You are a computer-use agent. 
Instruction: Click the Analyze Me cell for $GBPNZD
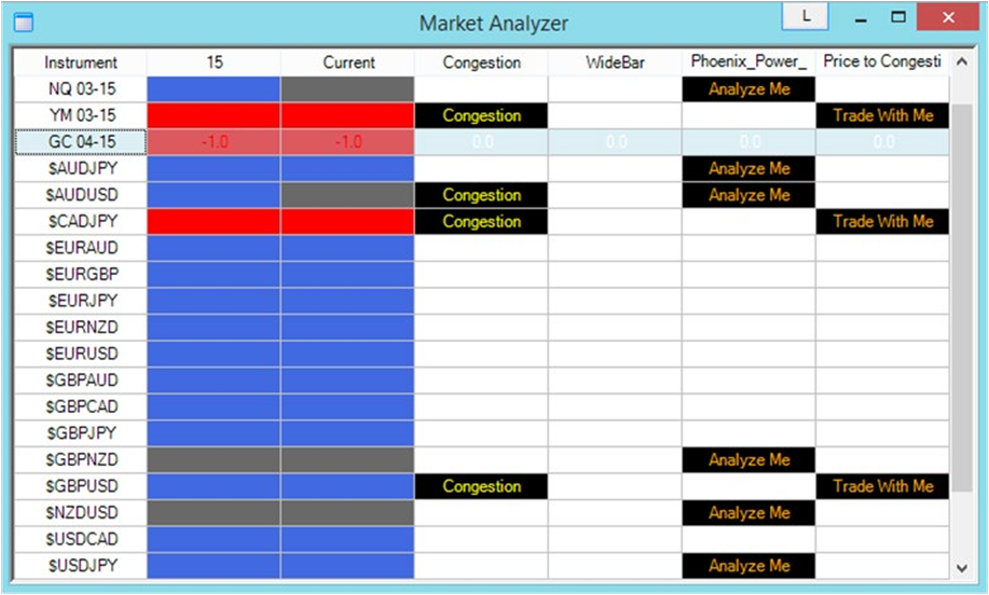(x=749, y=460)
